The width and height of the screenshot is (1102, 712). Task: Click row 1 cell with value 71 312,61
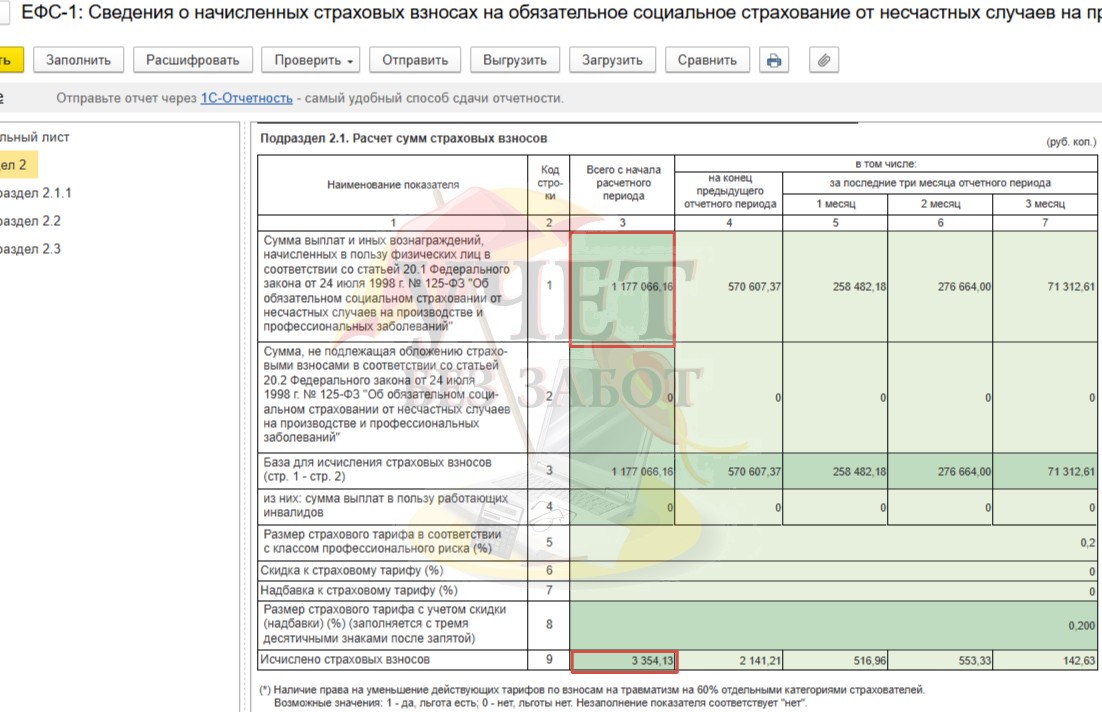(1045, 287)
